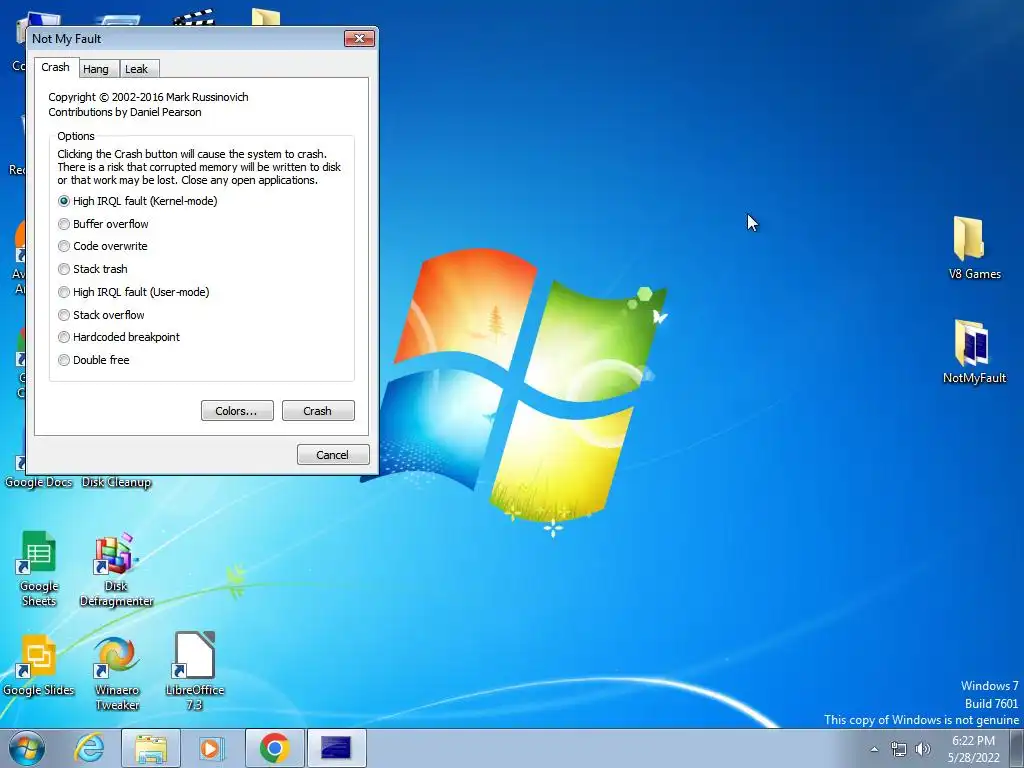Launch Disk Defragmenter desktop shortcut

[116, 569]
